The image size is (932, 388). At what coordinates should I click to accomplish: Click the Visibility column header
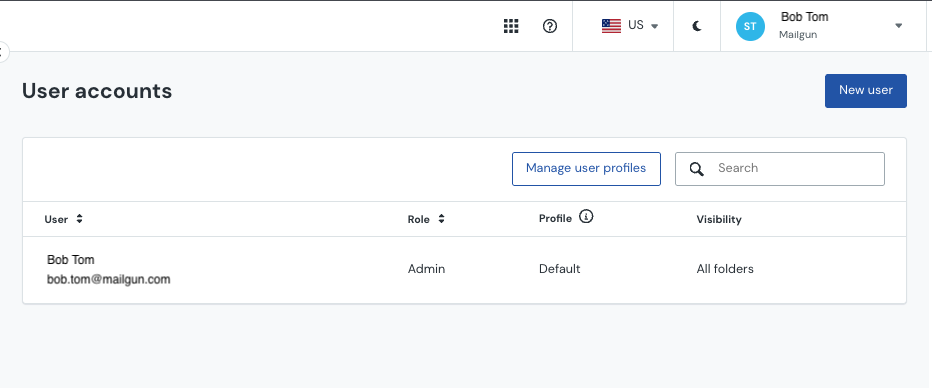click(719, 219)
